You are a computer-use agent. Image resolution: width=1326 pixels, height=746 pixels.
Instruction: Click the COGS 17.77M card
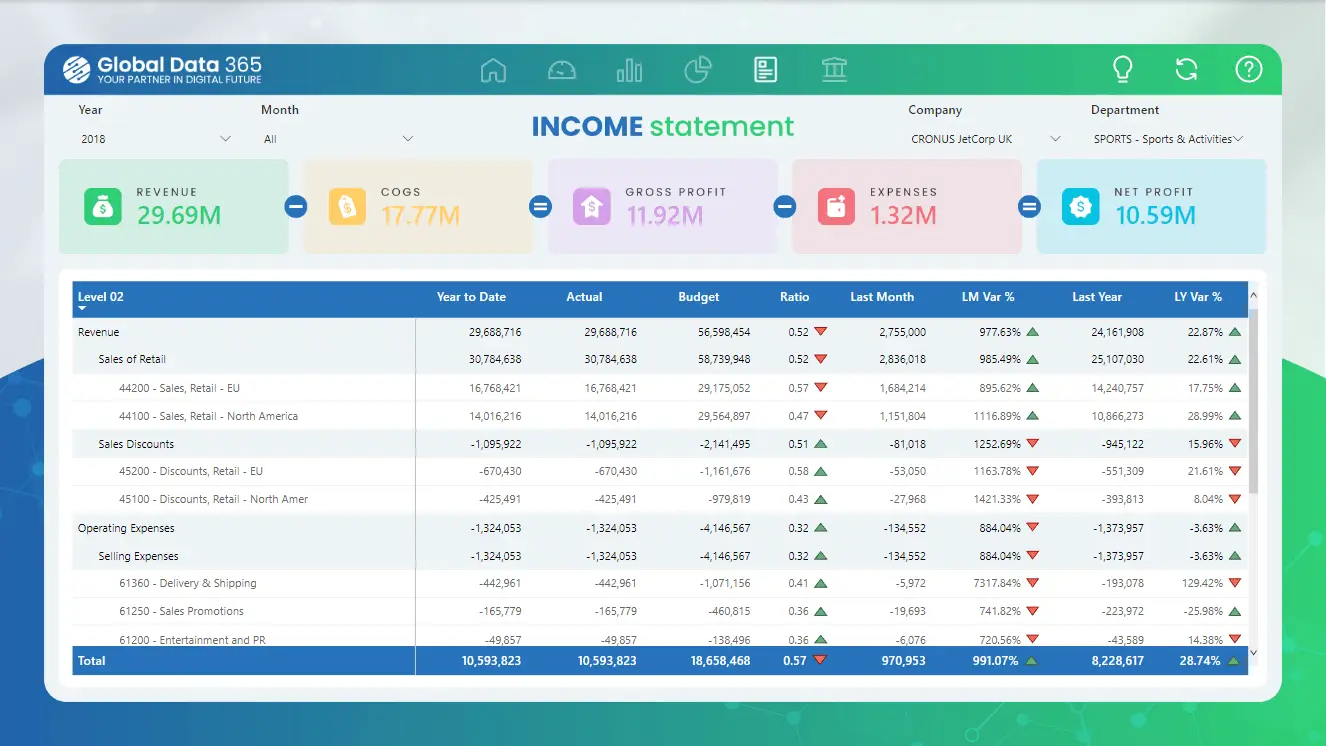[418, 207]
